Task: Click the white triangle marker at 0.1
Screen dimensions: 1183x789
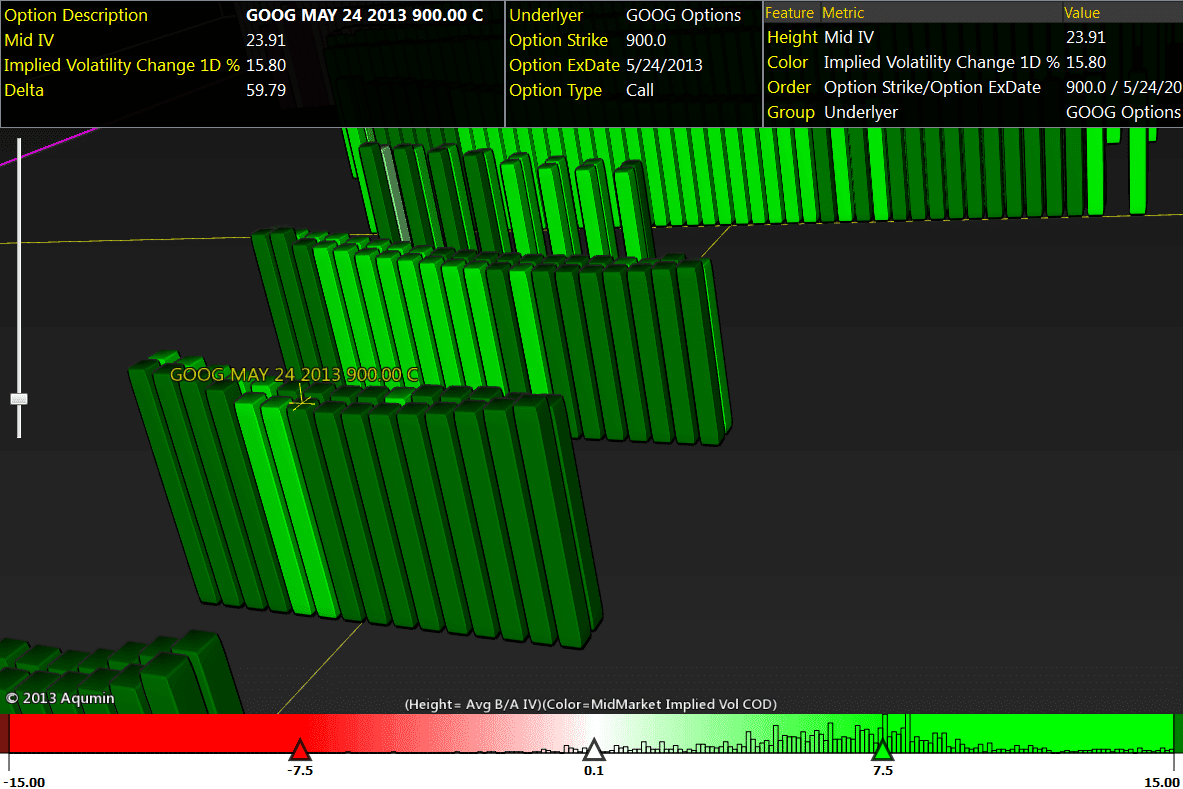Action: 594,750
